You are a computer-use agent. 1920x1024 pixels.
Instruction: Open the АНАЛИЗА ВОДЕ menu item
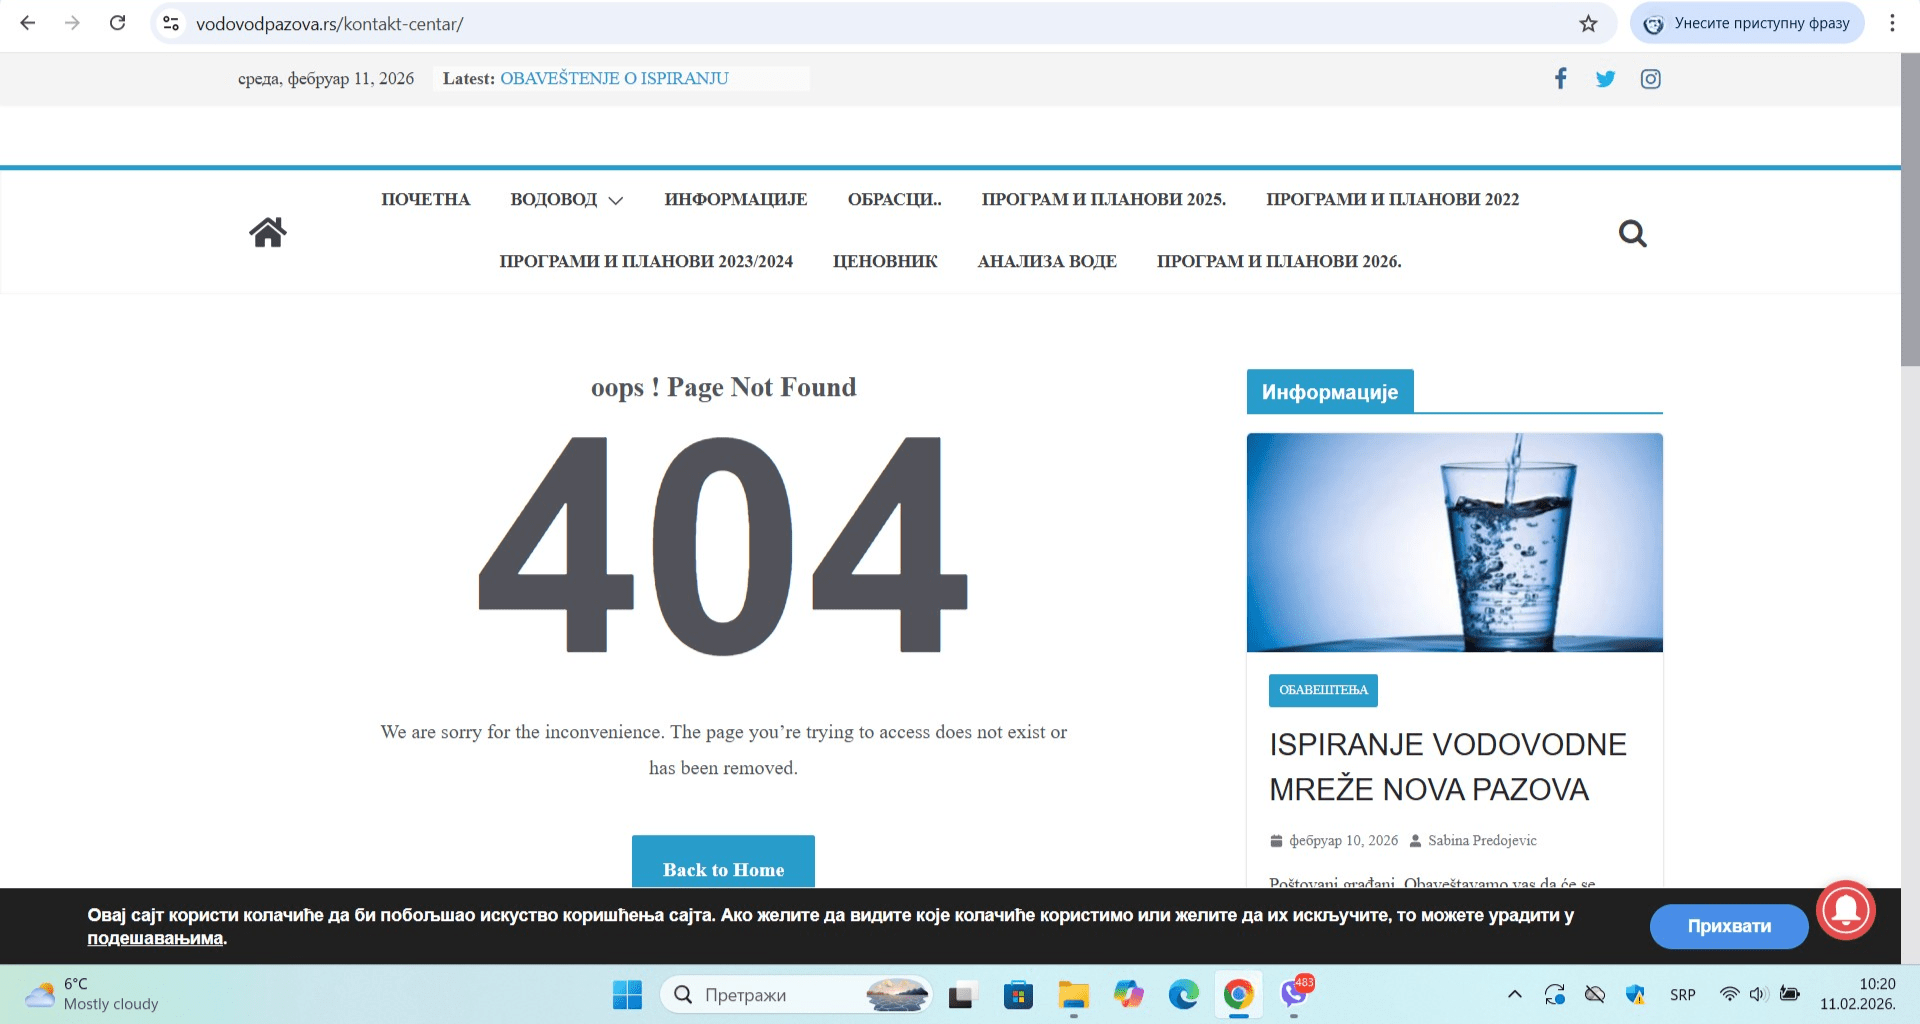point(1047,262)
